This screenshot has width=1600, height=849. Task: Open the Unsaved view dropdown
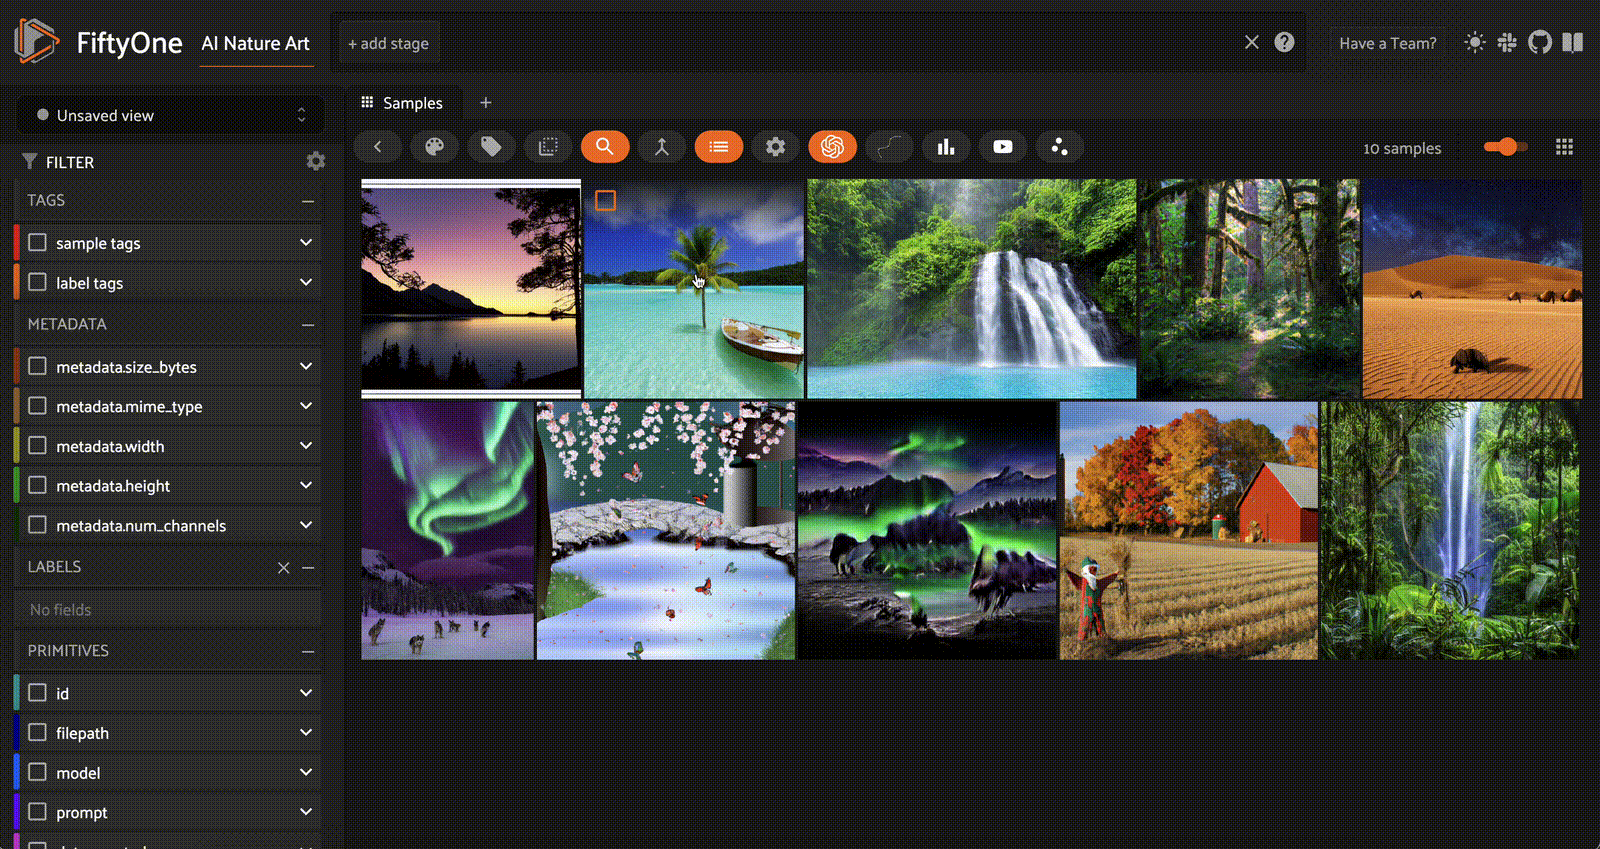(x=171, y=115)
